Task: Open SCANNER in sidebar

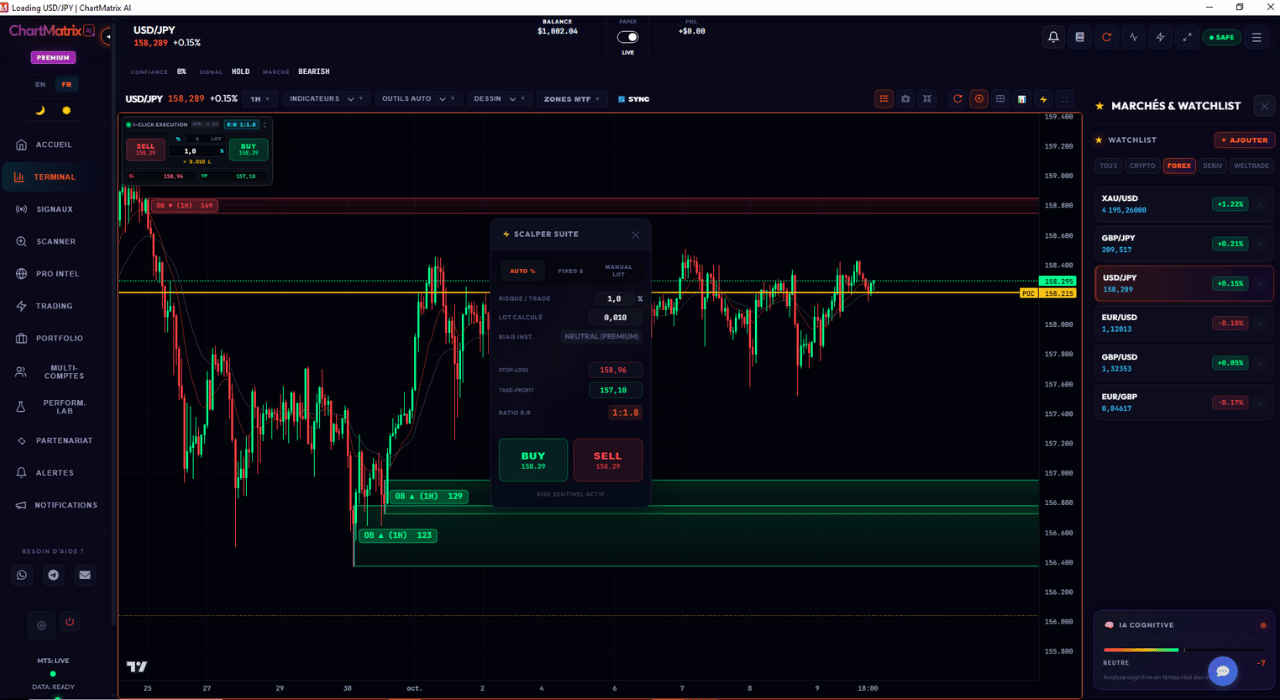Action: point(57,241)
